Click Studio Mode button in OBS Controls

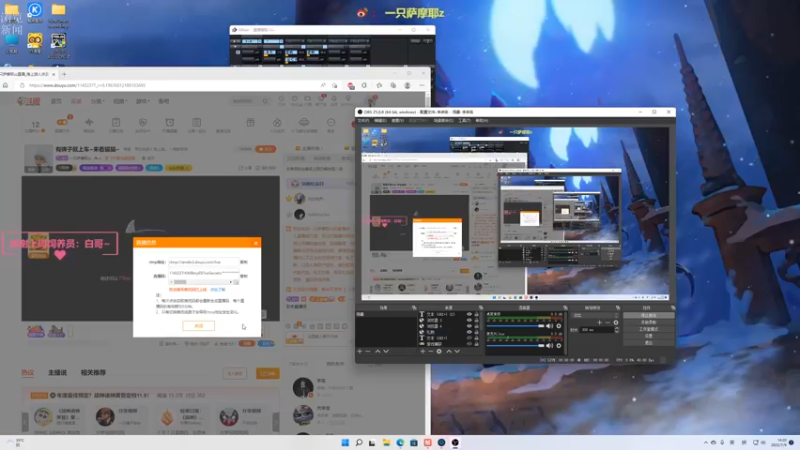(648, 329)
